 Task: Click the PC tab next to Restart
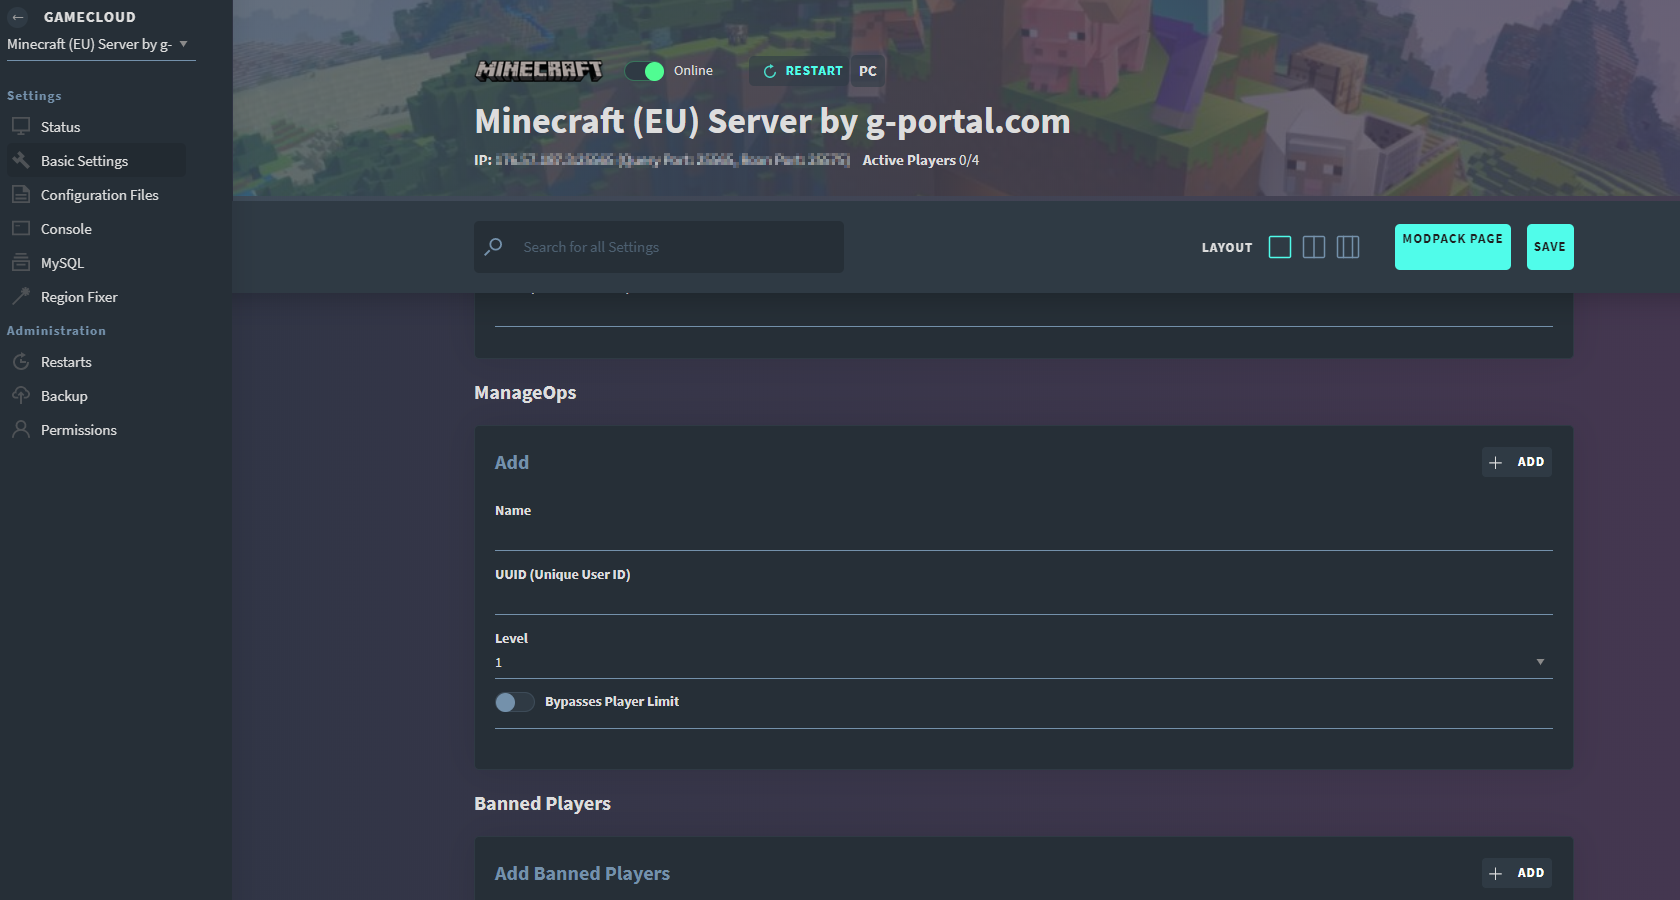[867, 70]
